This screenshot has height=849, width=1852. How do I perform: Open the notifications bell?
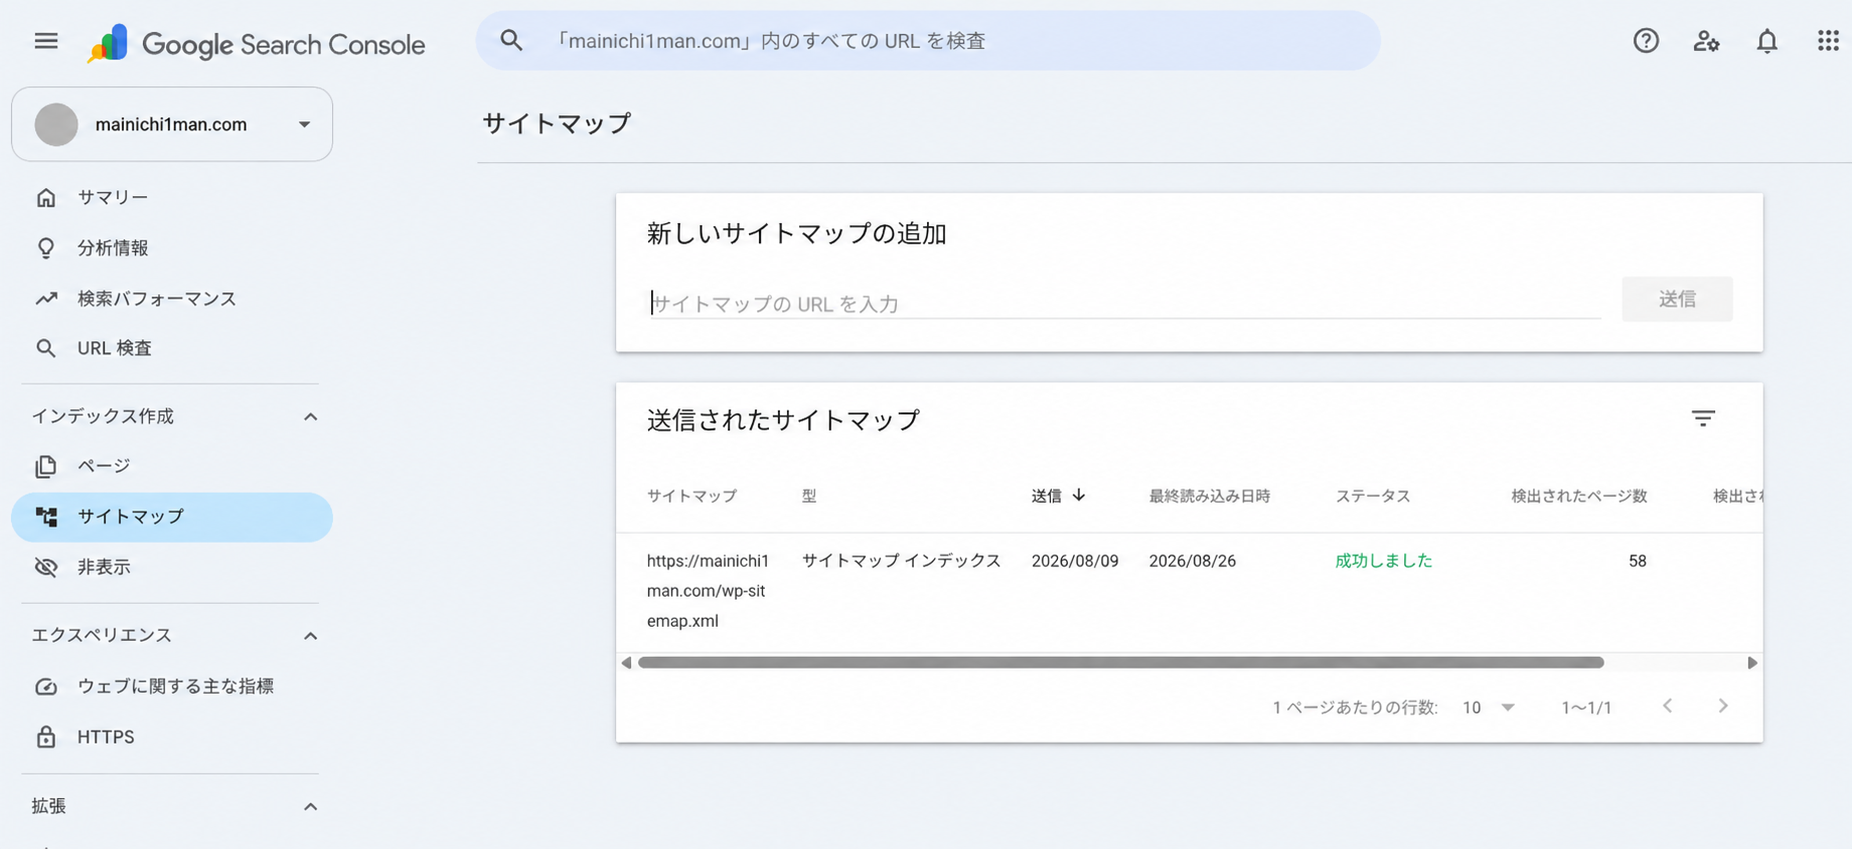tap(1767, 41)
